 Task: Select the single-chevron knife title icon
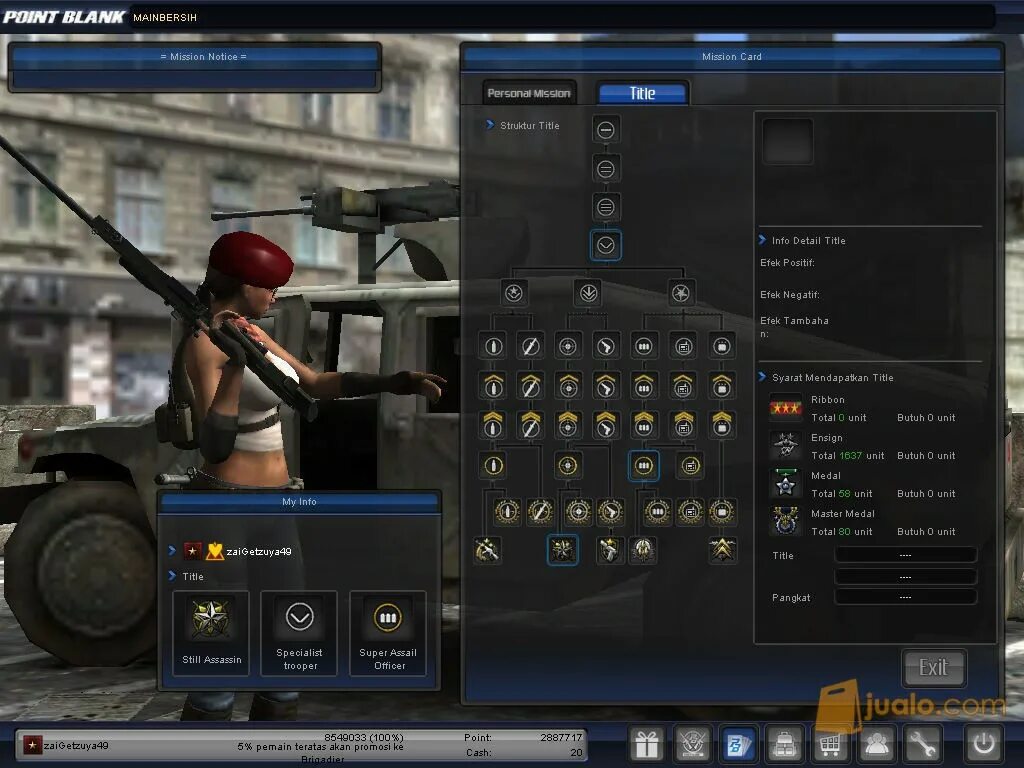530,386
